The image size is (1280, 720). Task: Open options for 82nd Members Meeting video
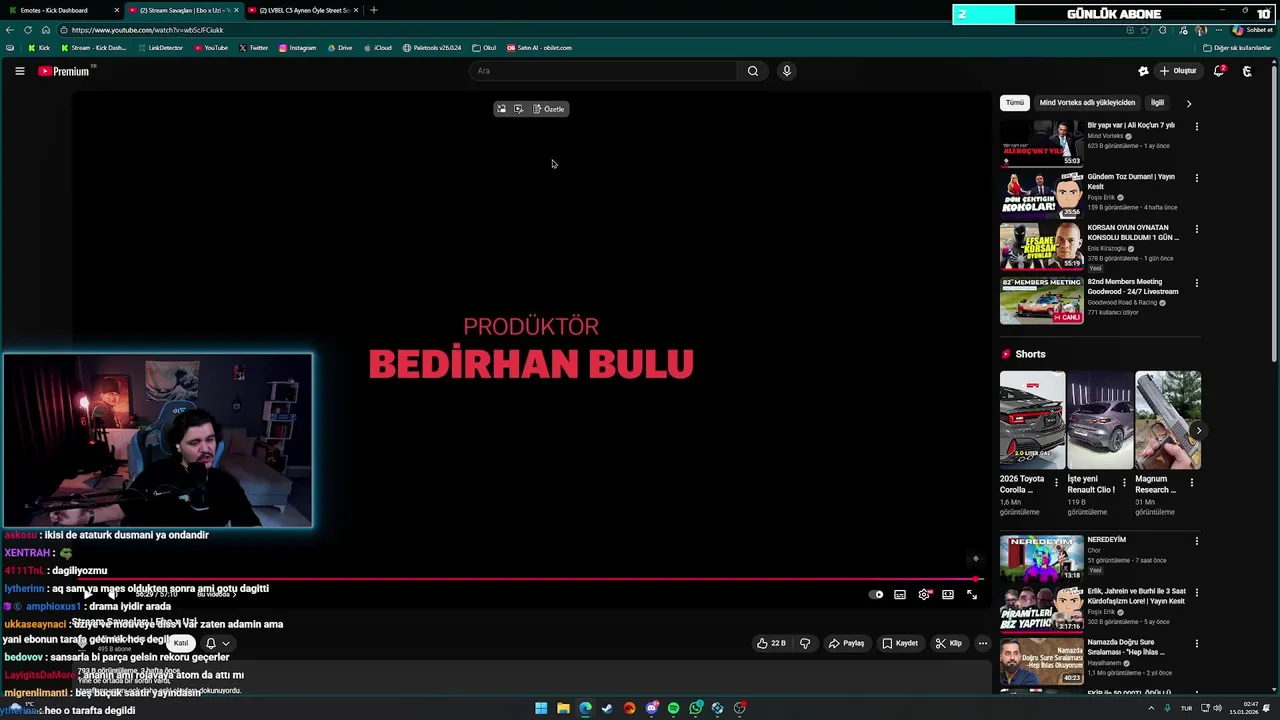point(1197,283)
